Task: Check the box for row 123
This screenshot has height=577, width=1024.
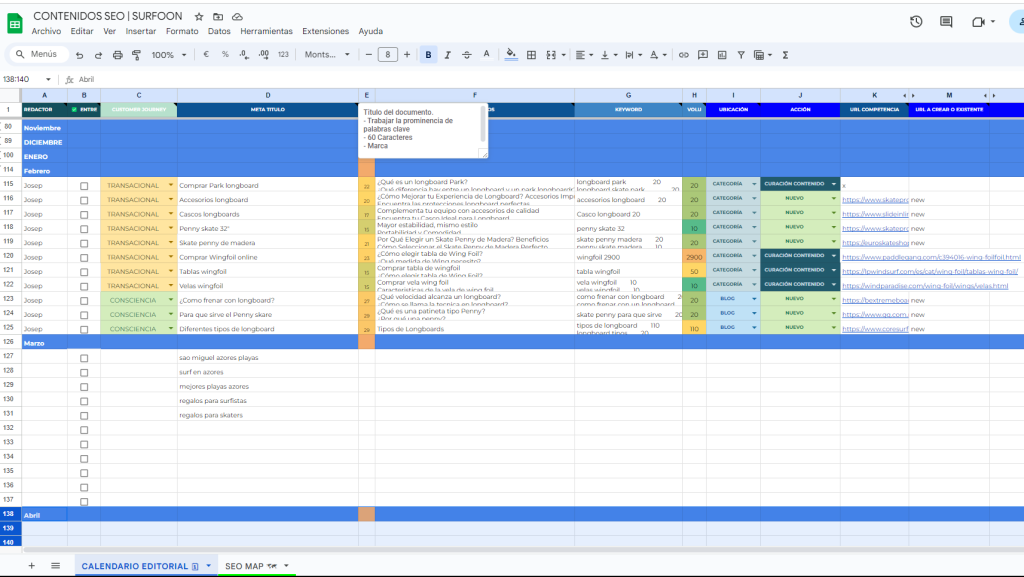Action: click(84, 300)
